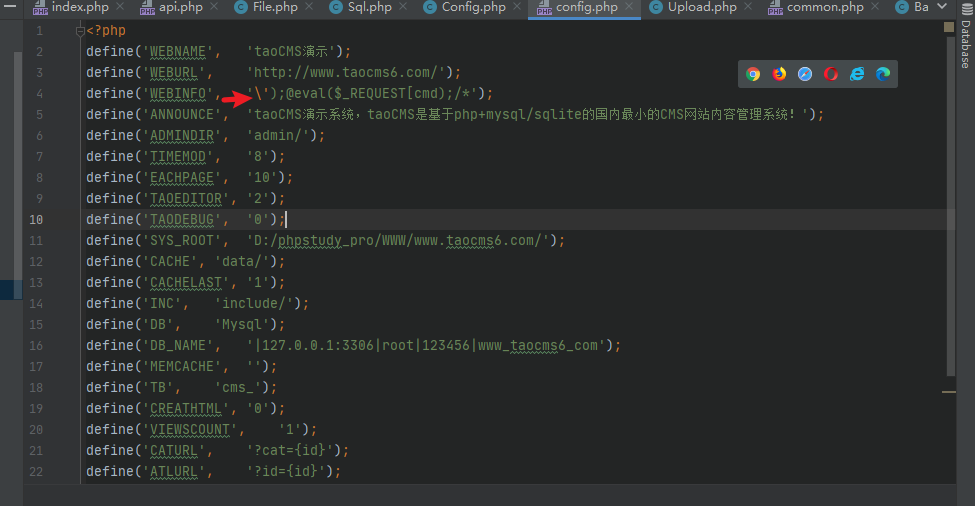The width and height of the screenshot is (975, 506).
Task: Click the editor vertical scrollbar
Action: point(950,206)
